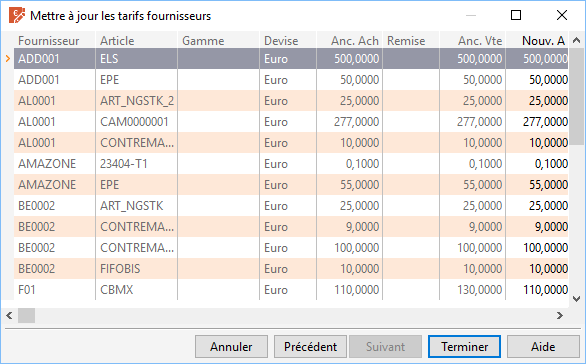Open help with the Aide button
586x364 pixels.
pos(543,346)
